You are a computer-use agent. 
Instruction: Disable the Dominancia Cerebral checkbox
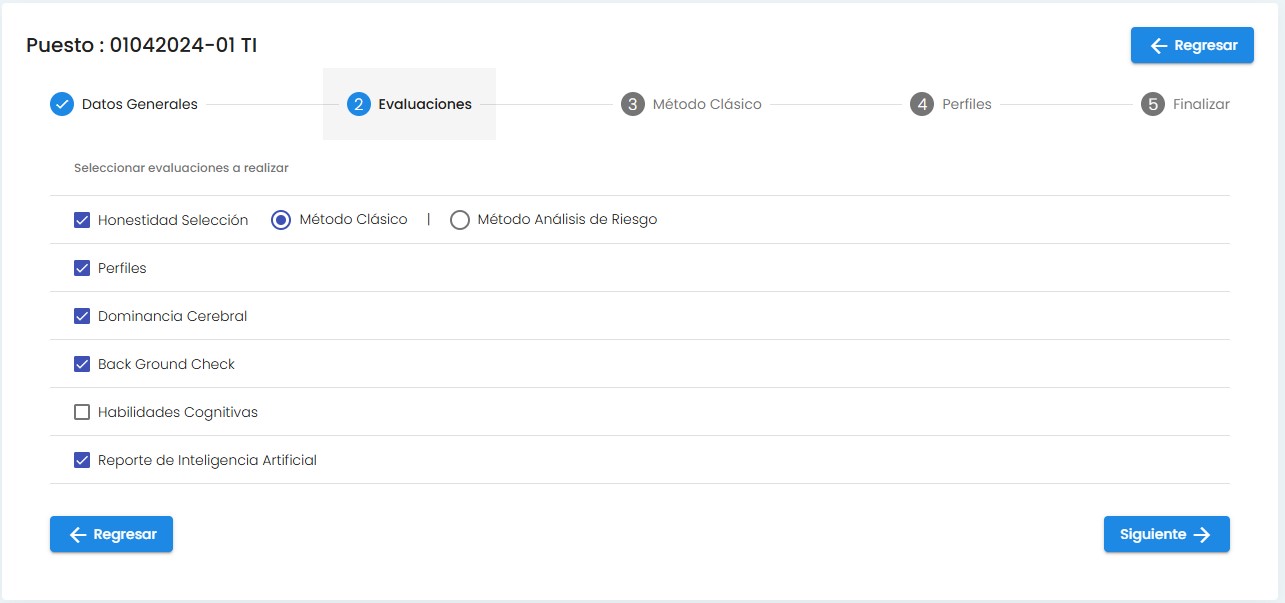tap(82, 316)
